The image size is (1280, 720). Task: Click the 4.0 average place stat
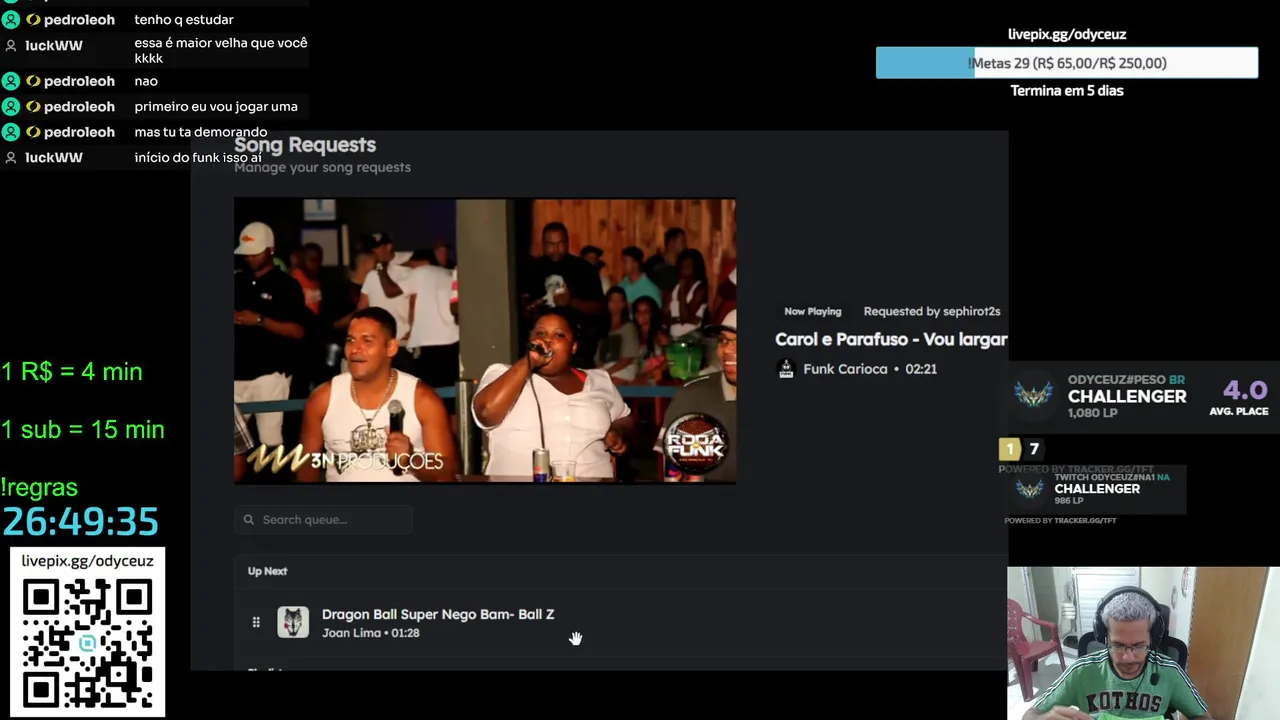click(x=1244, y=391)
